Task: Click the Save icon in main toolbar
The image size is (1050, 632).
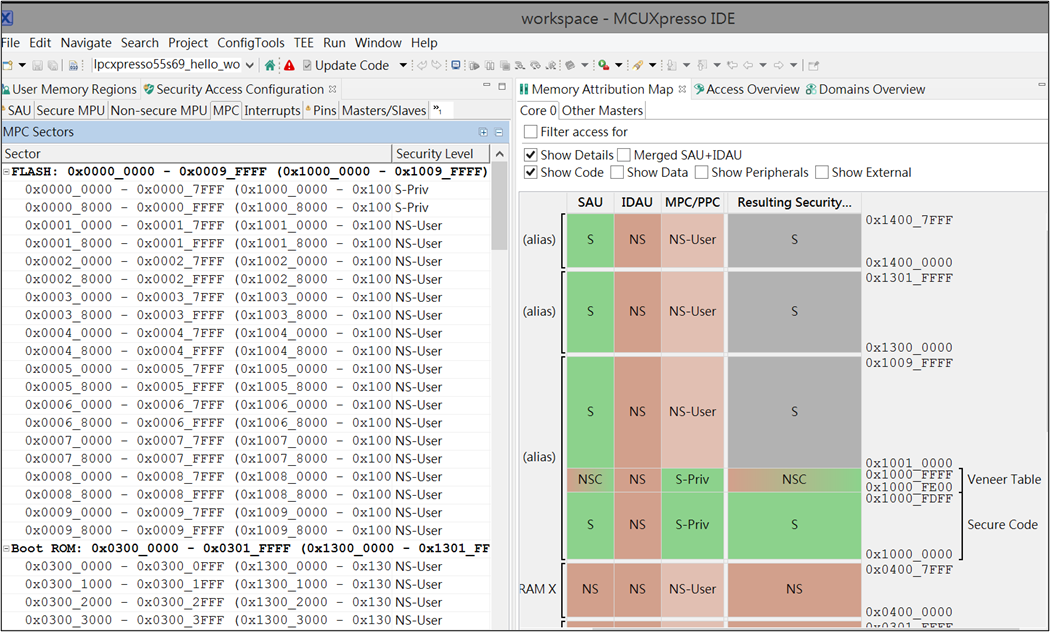Action: (x=37, y=65)
